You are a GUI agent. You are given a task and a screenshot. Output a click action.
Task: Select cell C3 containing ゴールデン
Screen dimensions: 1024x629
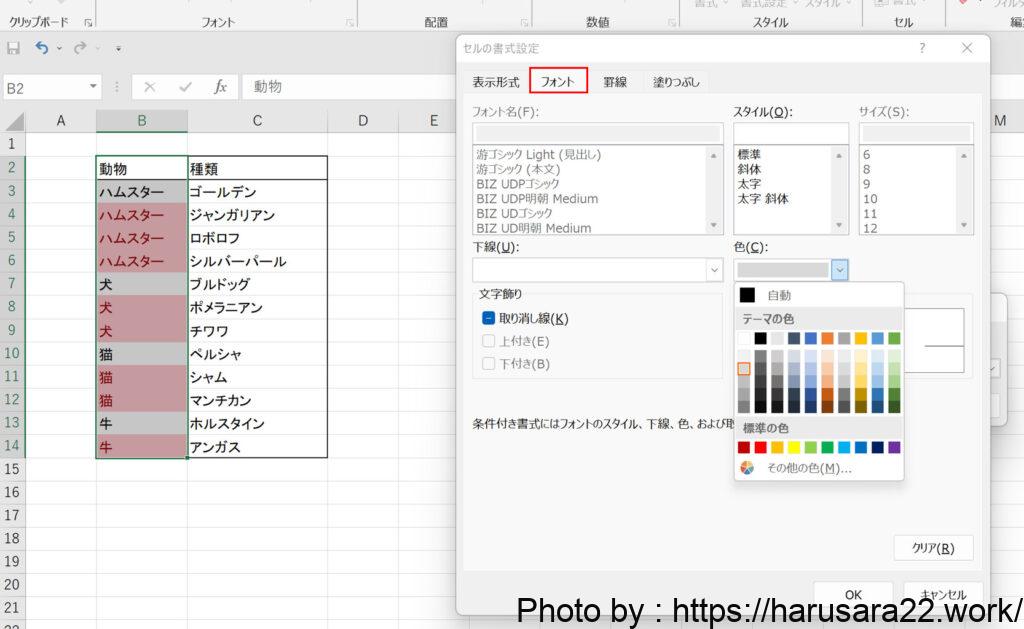point(257,191)
